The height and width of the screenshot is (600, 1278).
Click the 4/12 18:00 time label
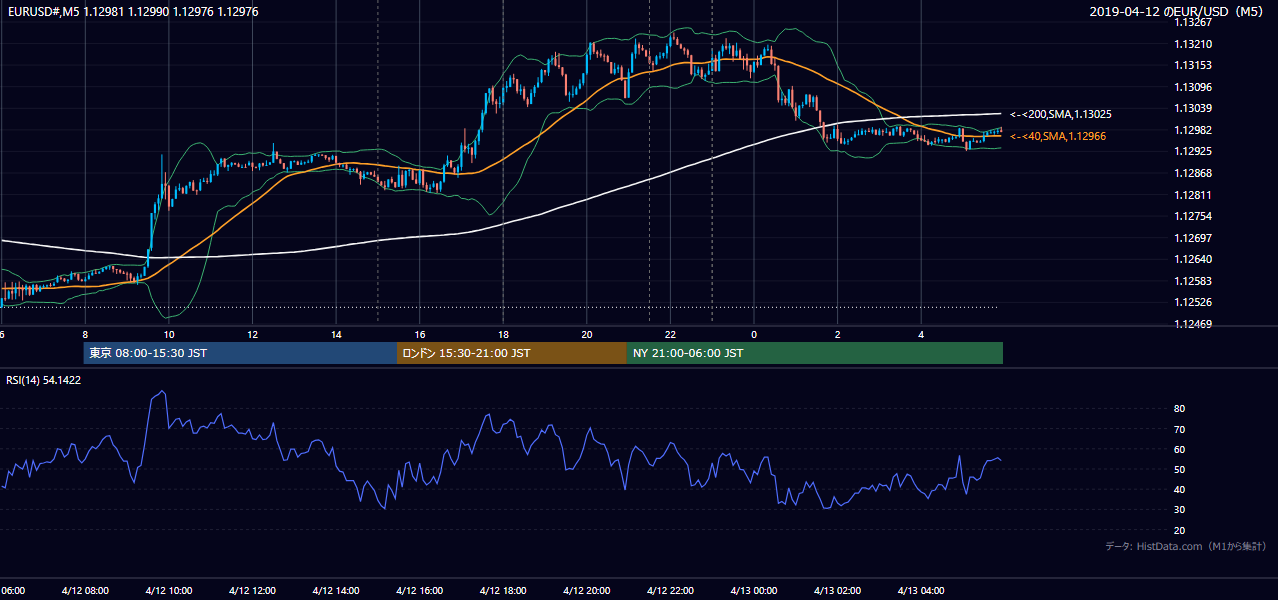503,591
